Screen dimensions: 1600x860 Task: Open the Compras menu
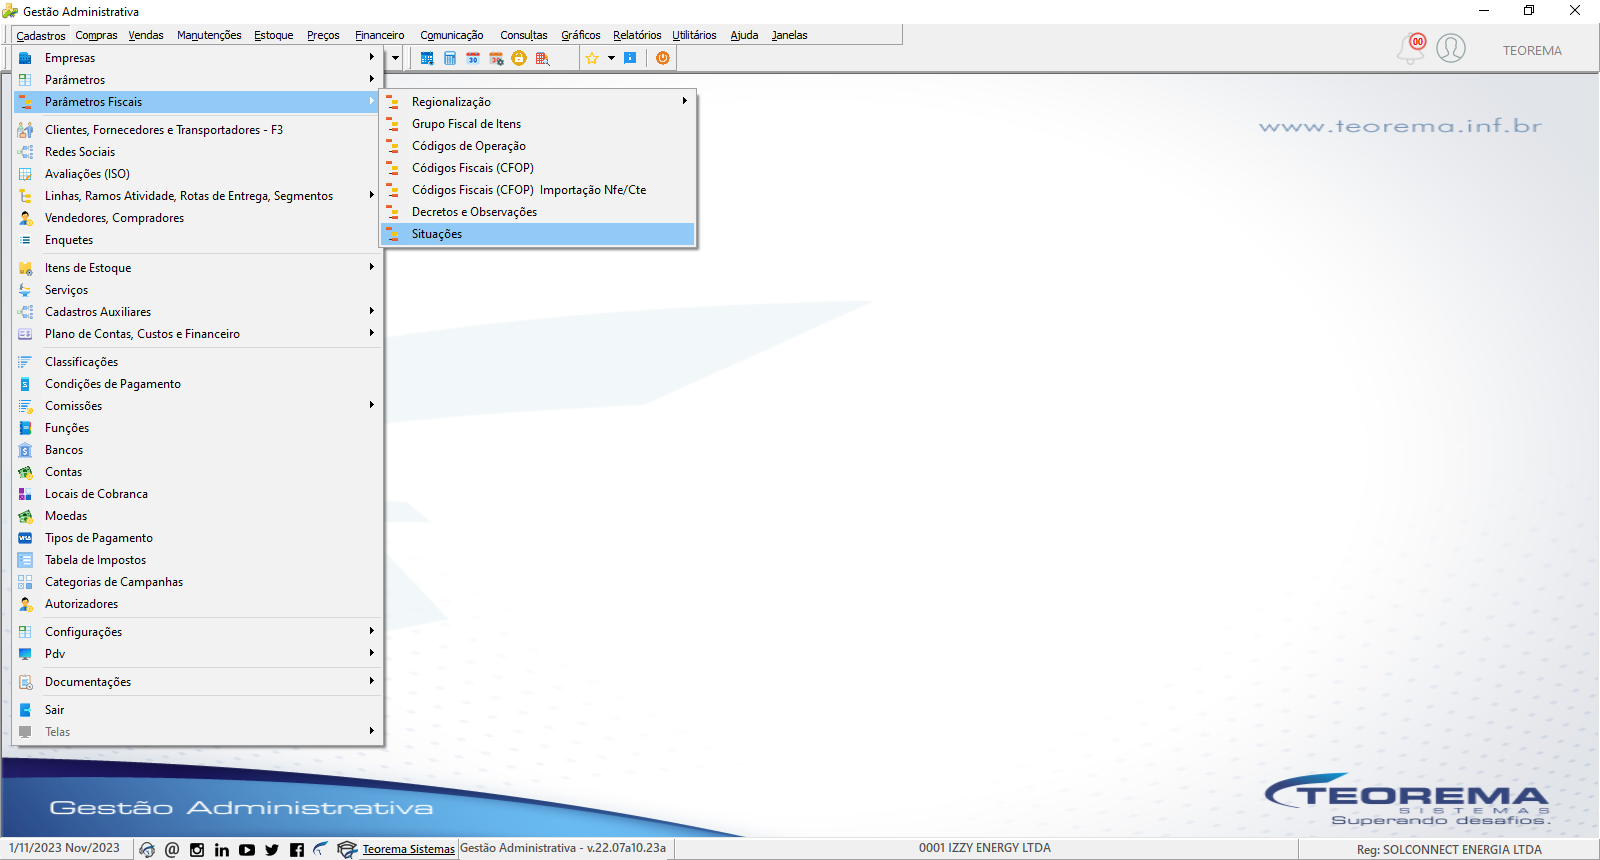96,35
